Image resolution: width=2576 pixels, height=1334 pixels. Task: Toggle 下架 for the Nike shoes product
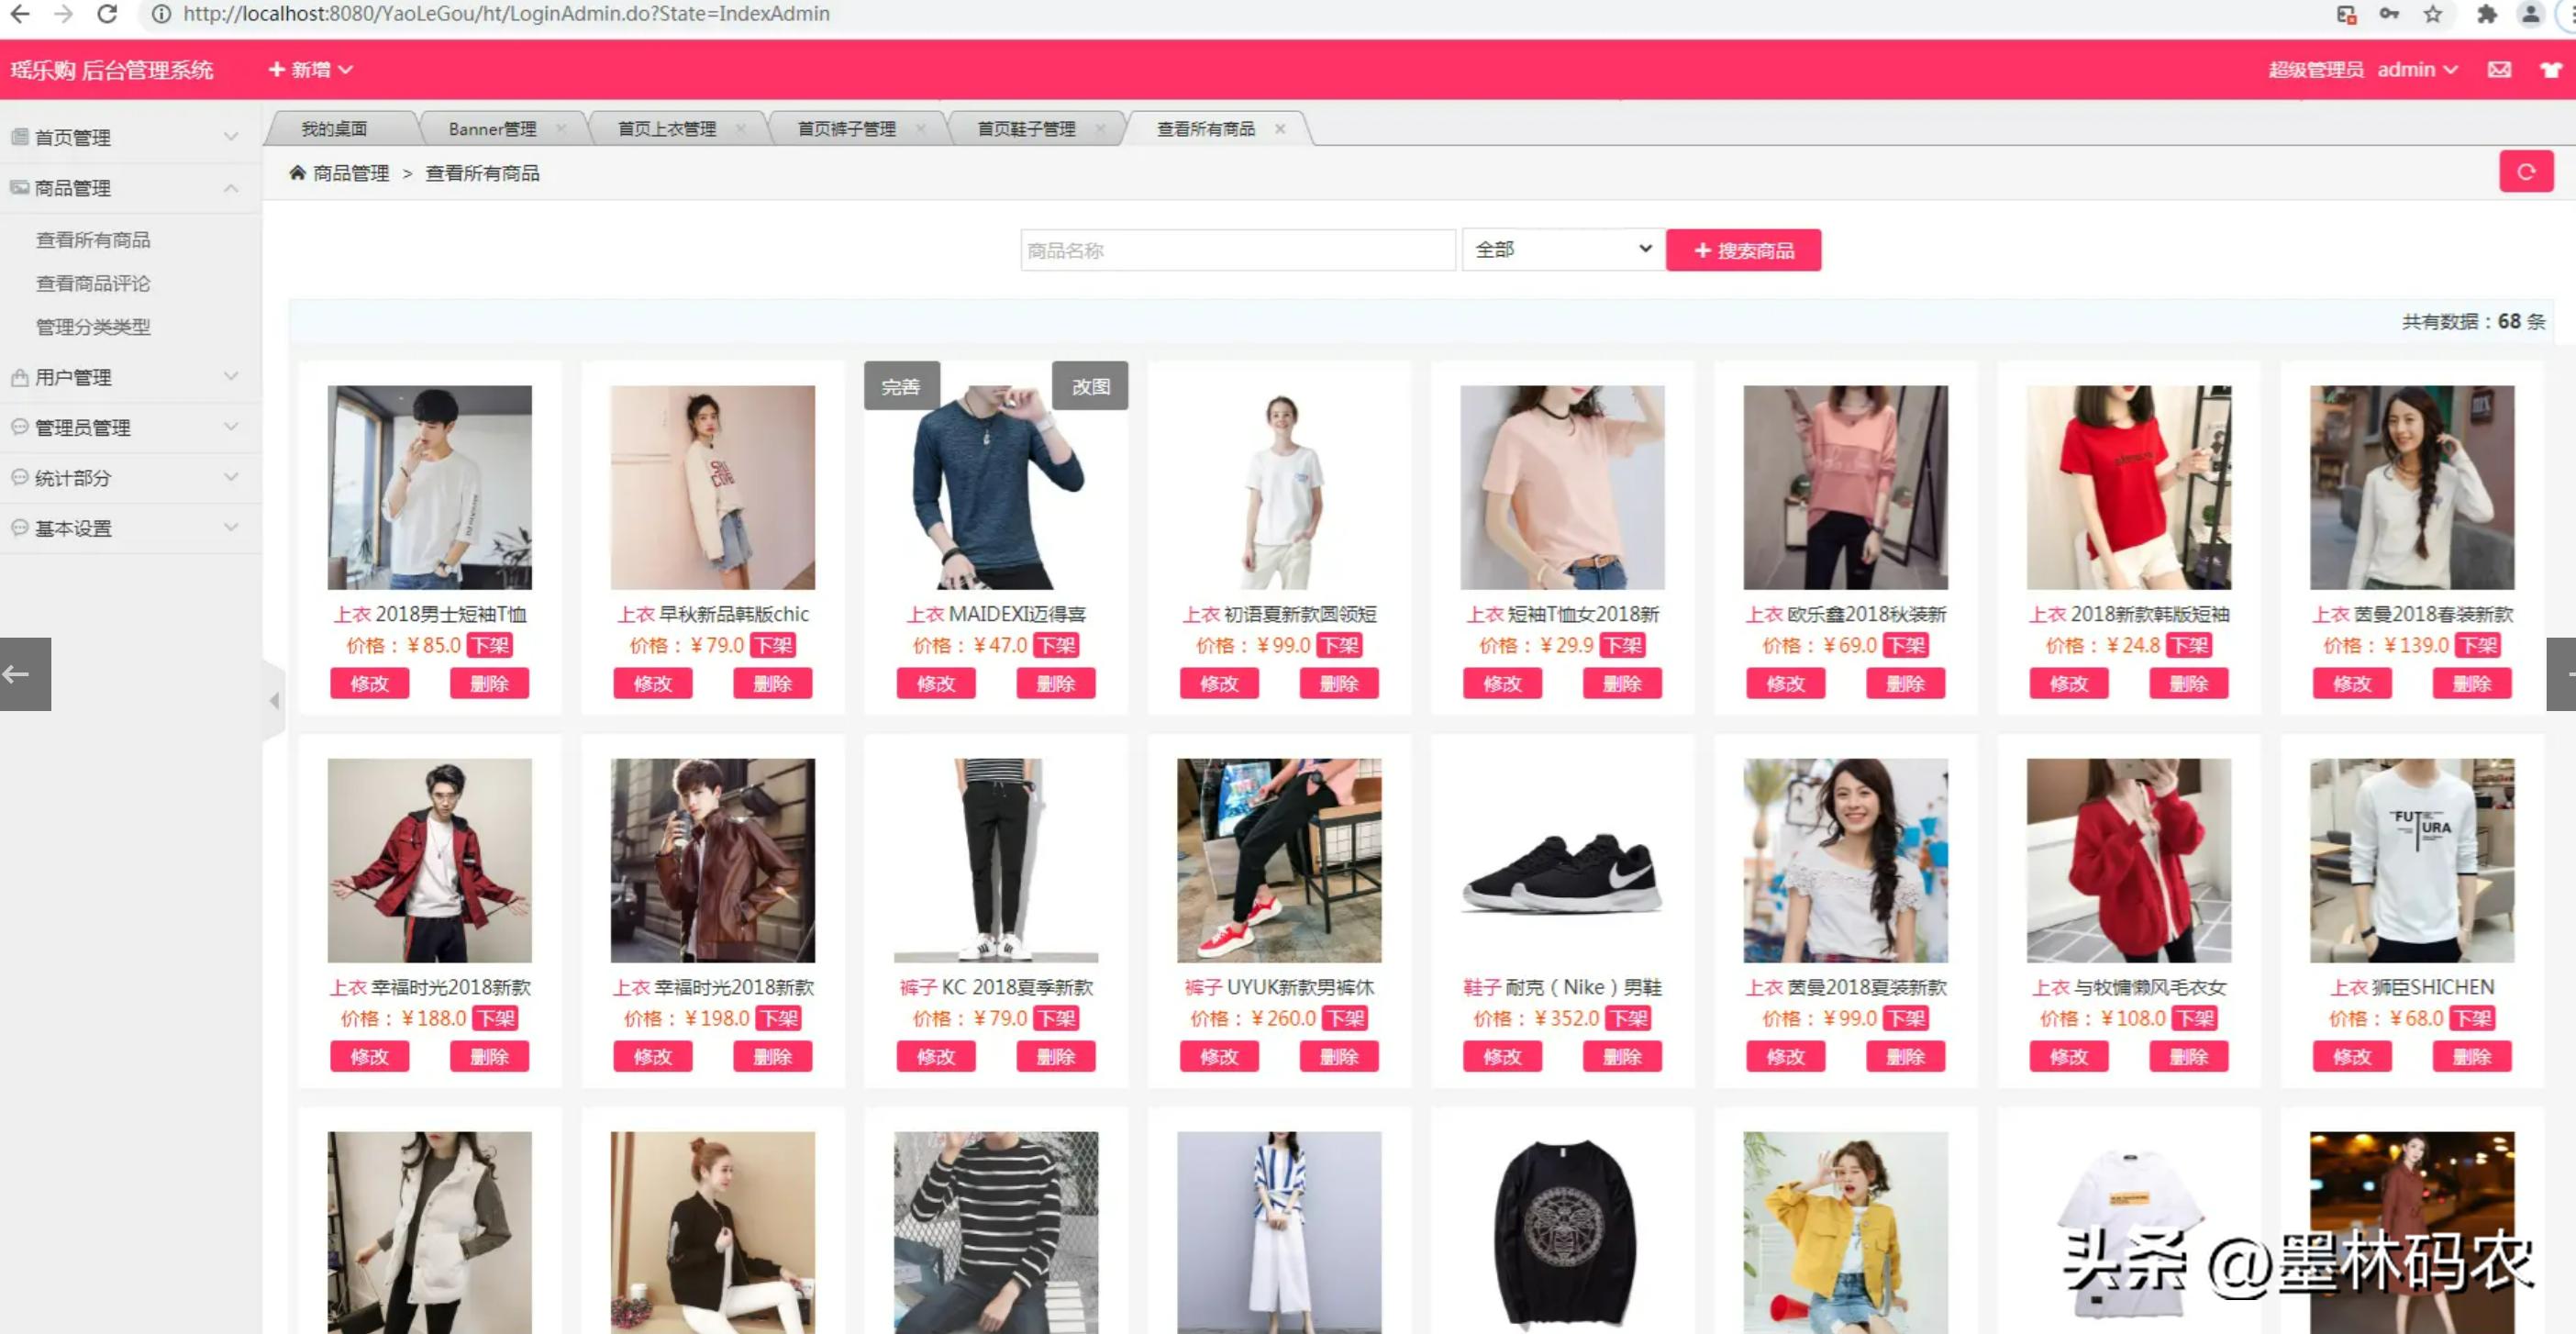pyautogui.click(x=1627, y=1019)
